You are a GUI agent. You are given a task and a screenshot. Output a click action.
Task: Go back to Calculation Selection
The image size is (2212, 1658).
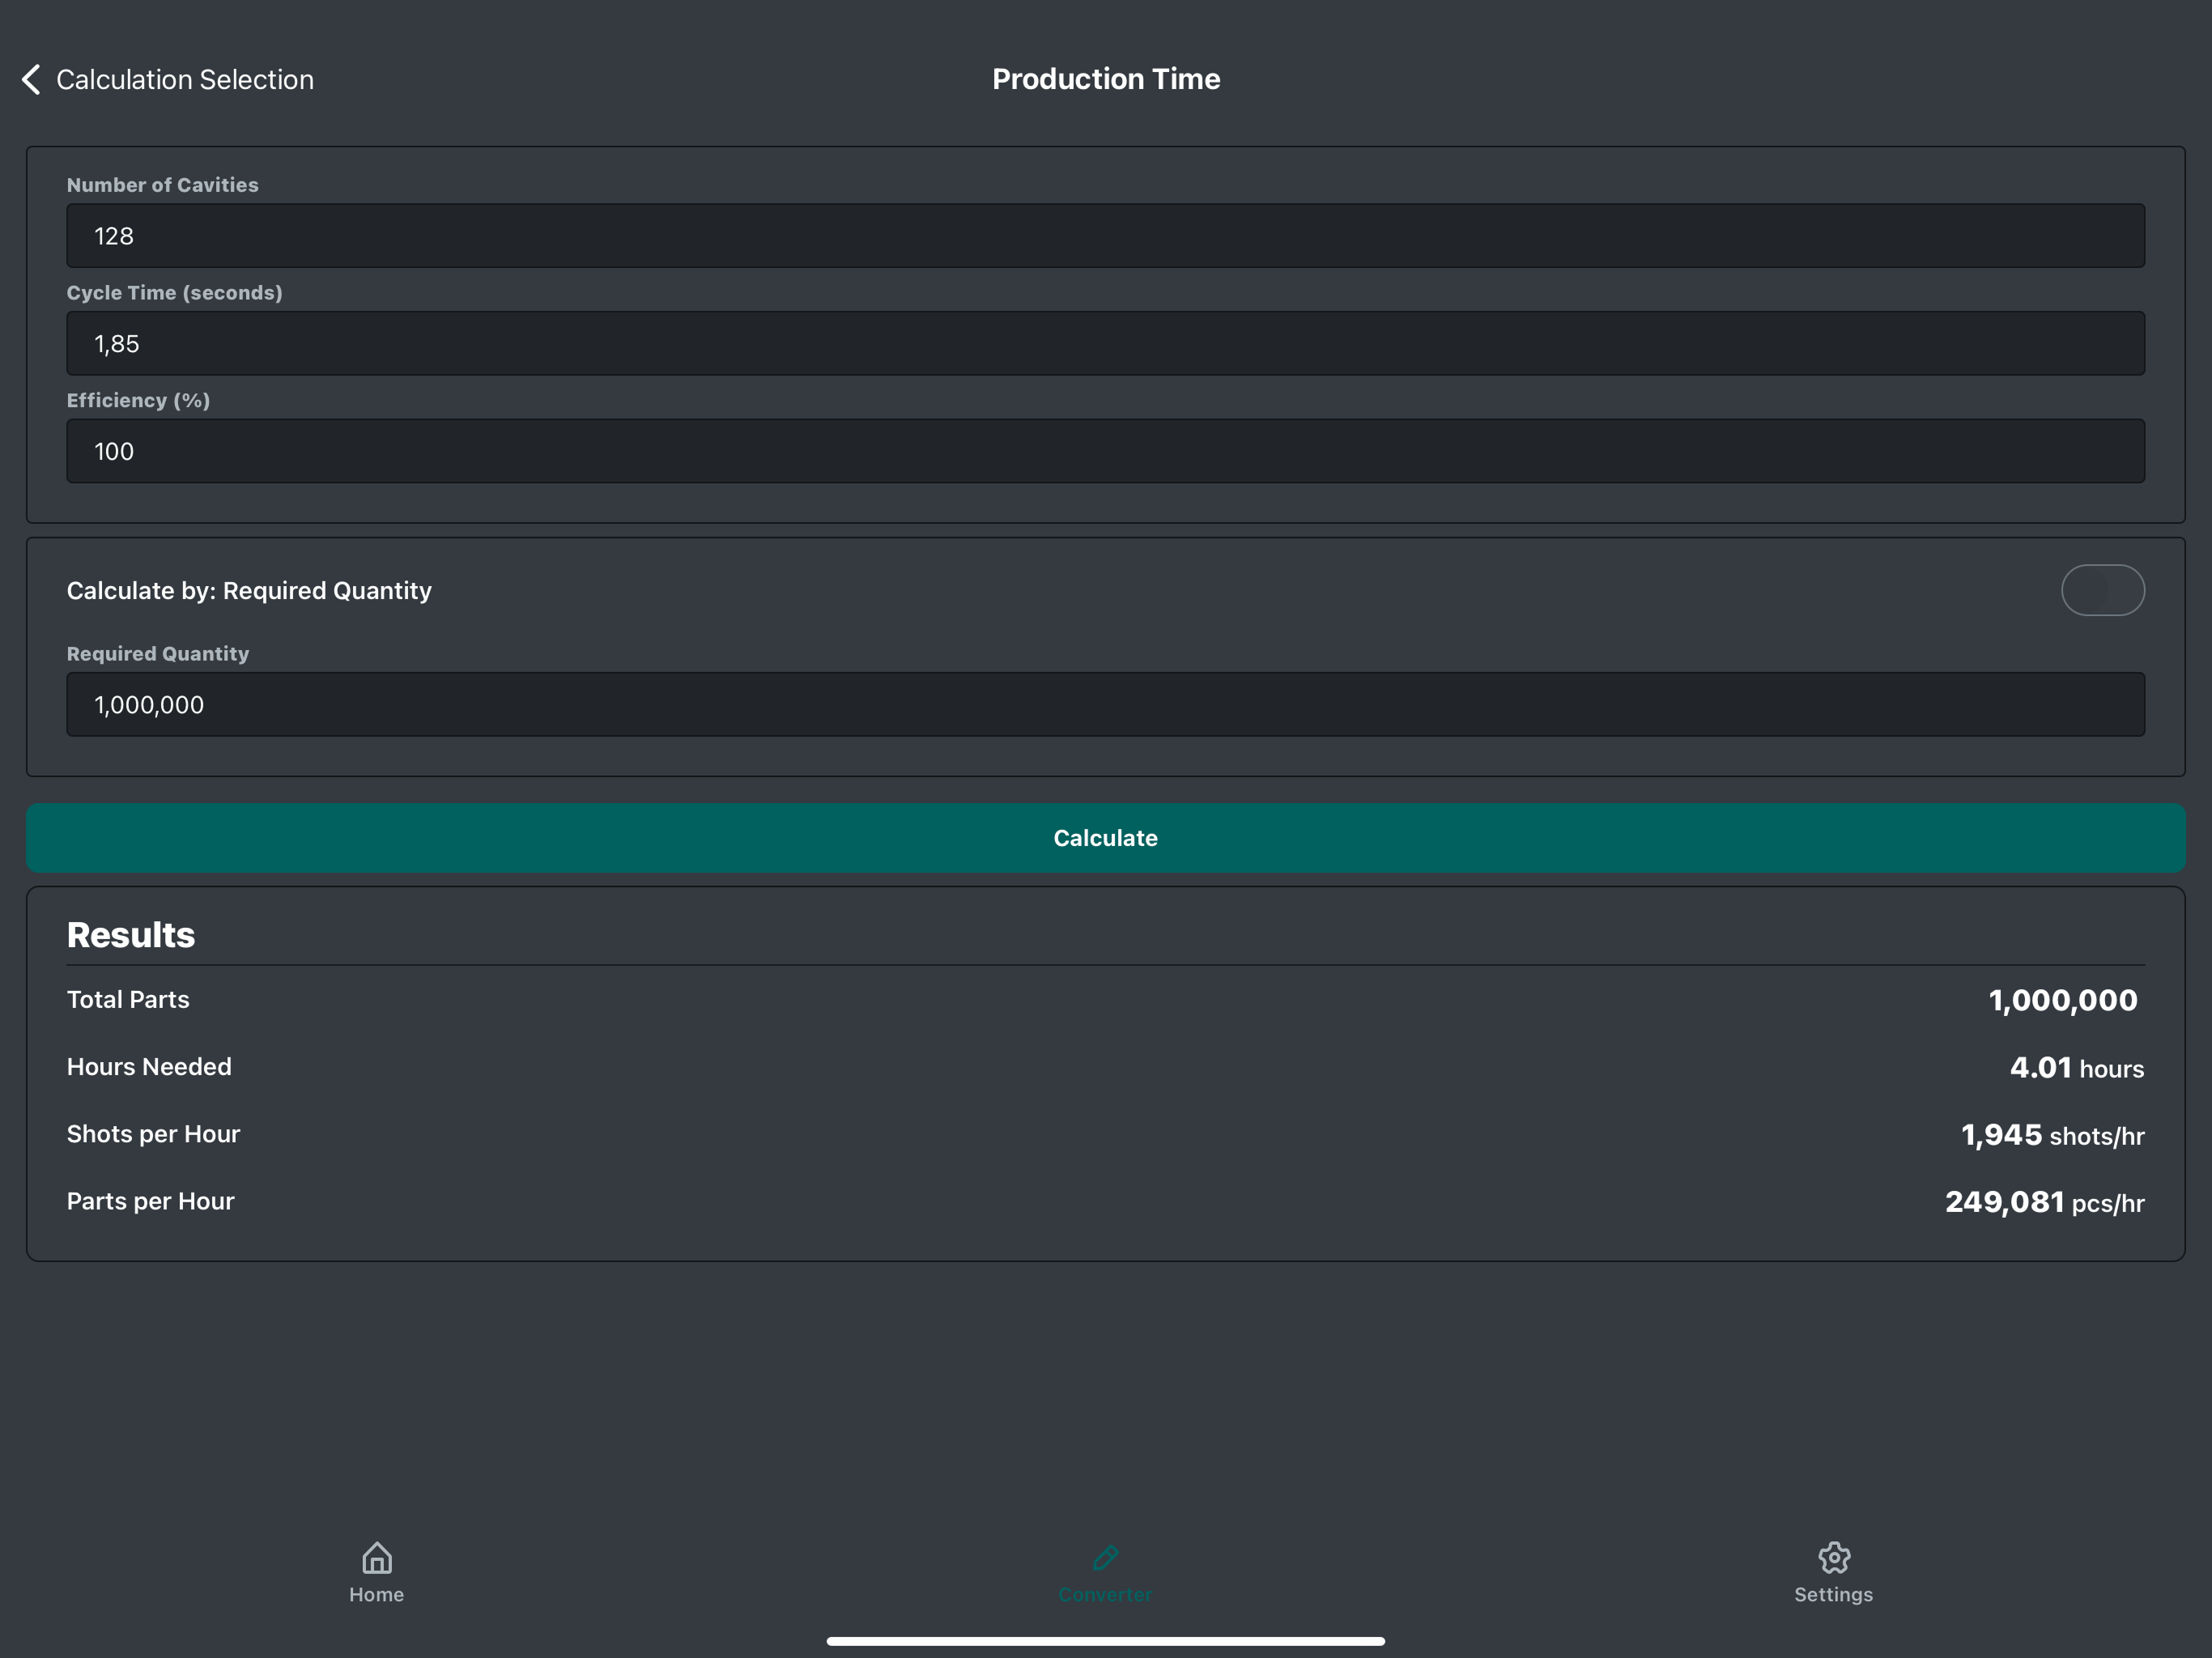coord(184,79)
